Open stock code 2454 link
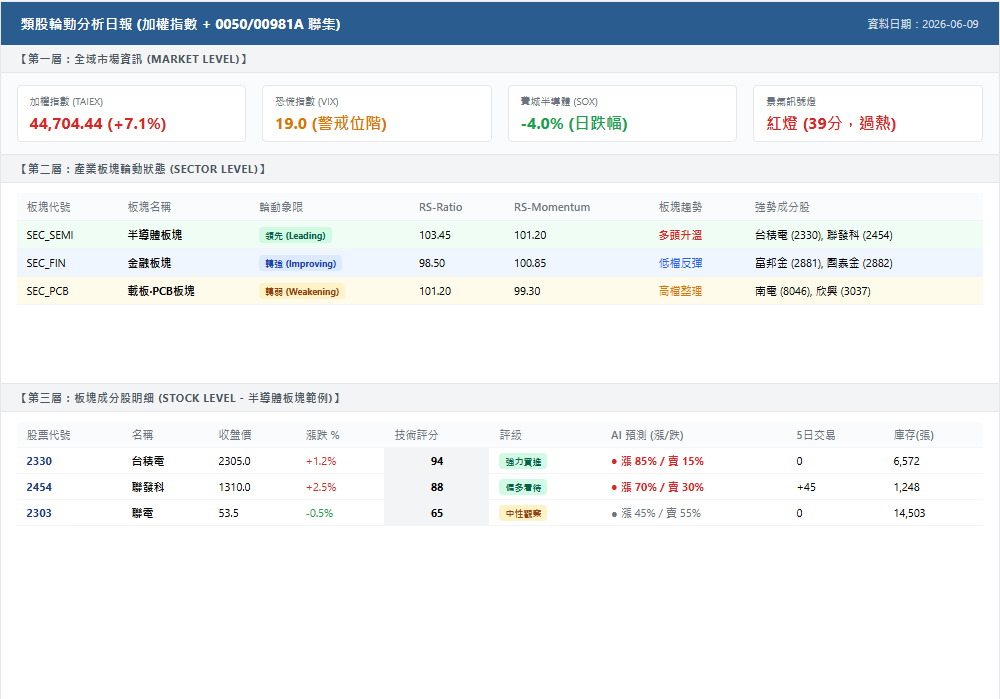This screenshot has height=699, width=1000. [39, 487]
